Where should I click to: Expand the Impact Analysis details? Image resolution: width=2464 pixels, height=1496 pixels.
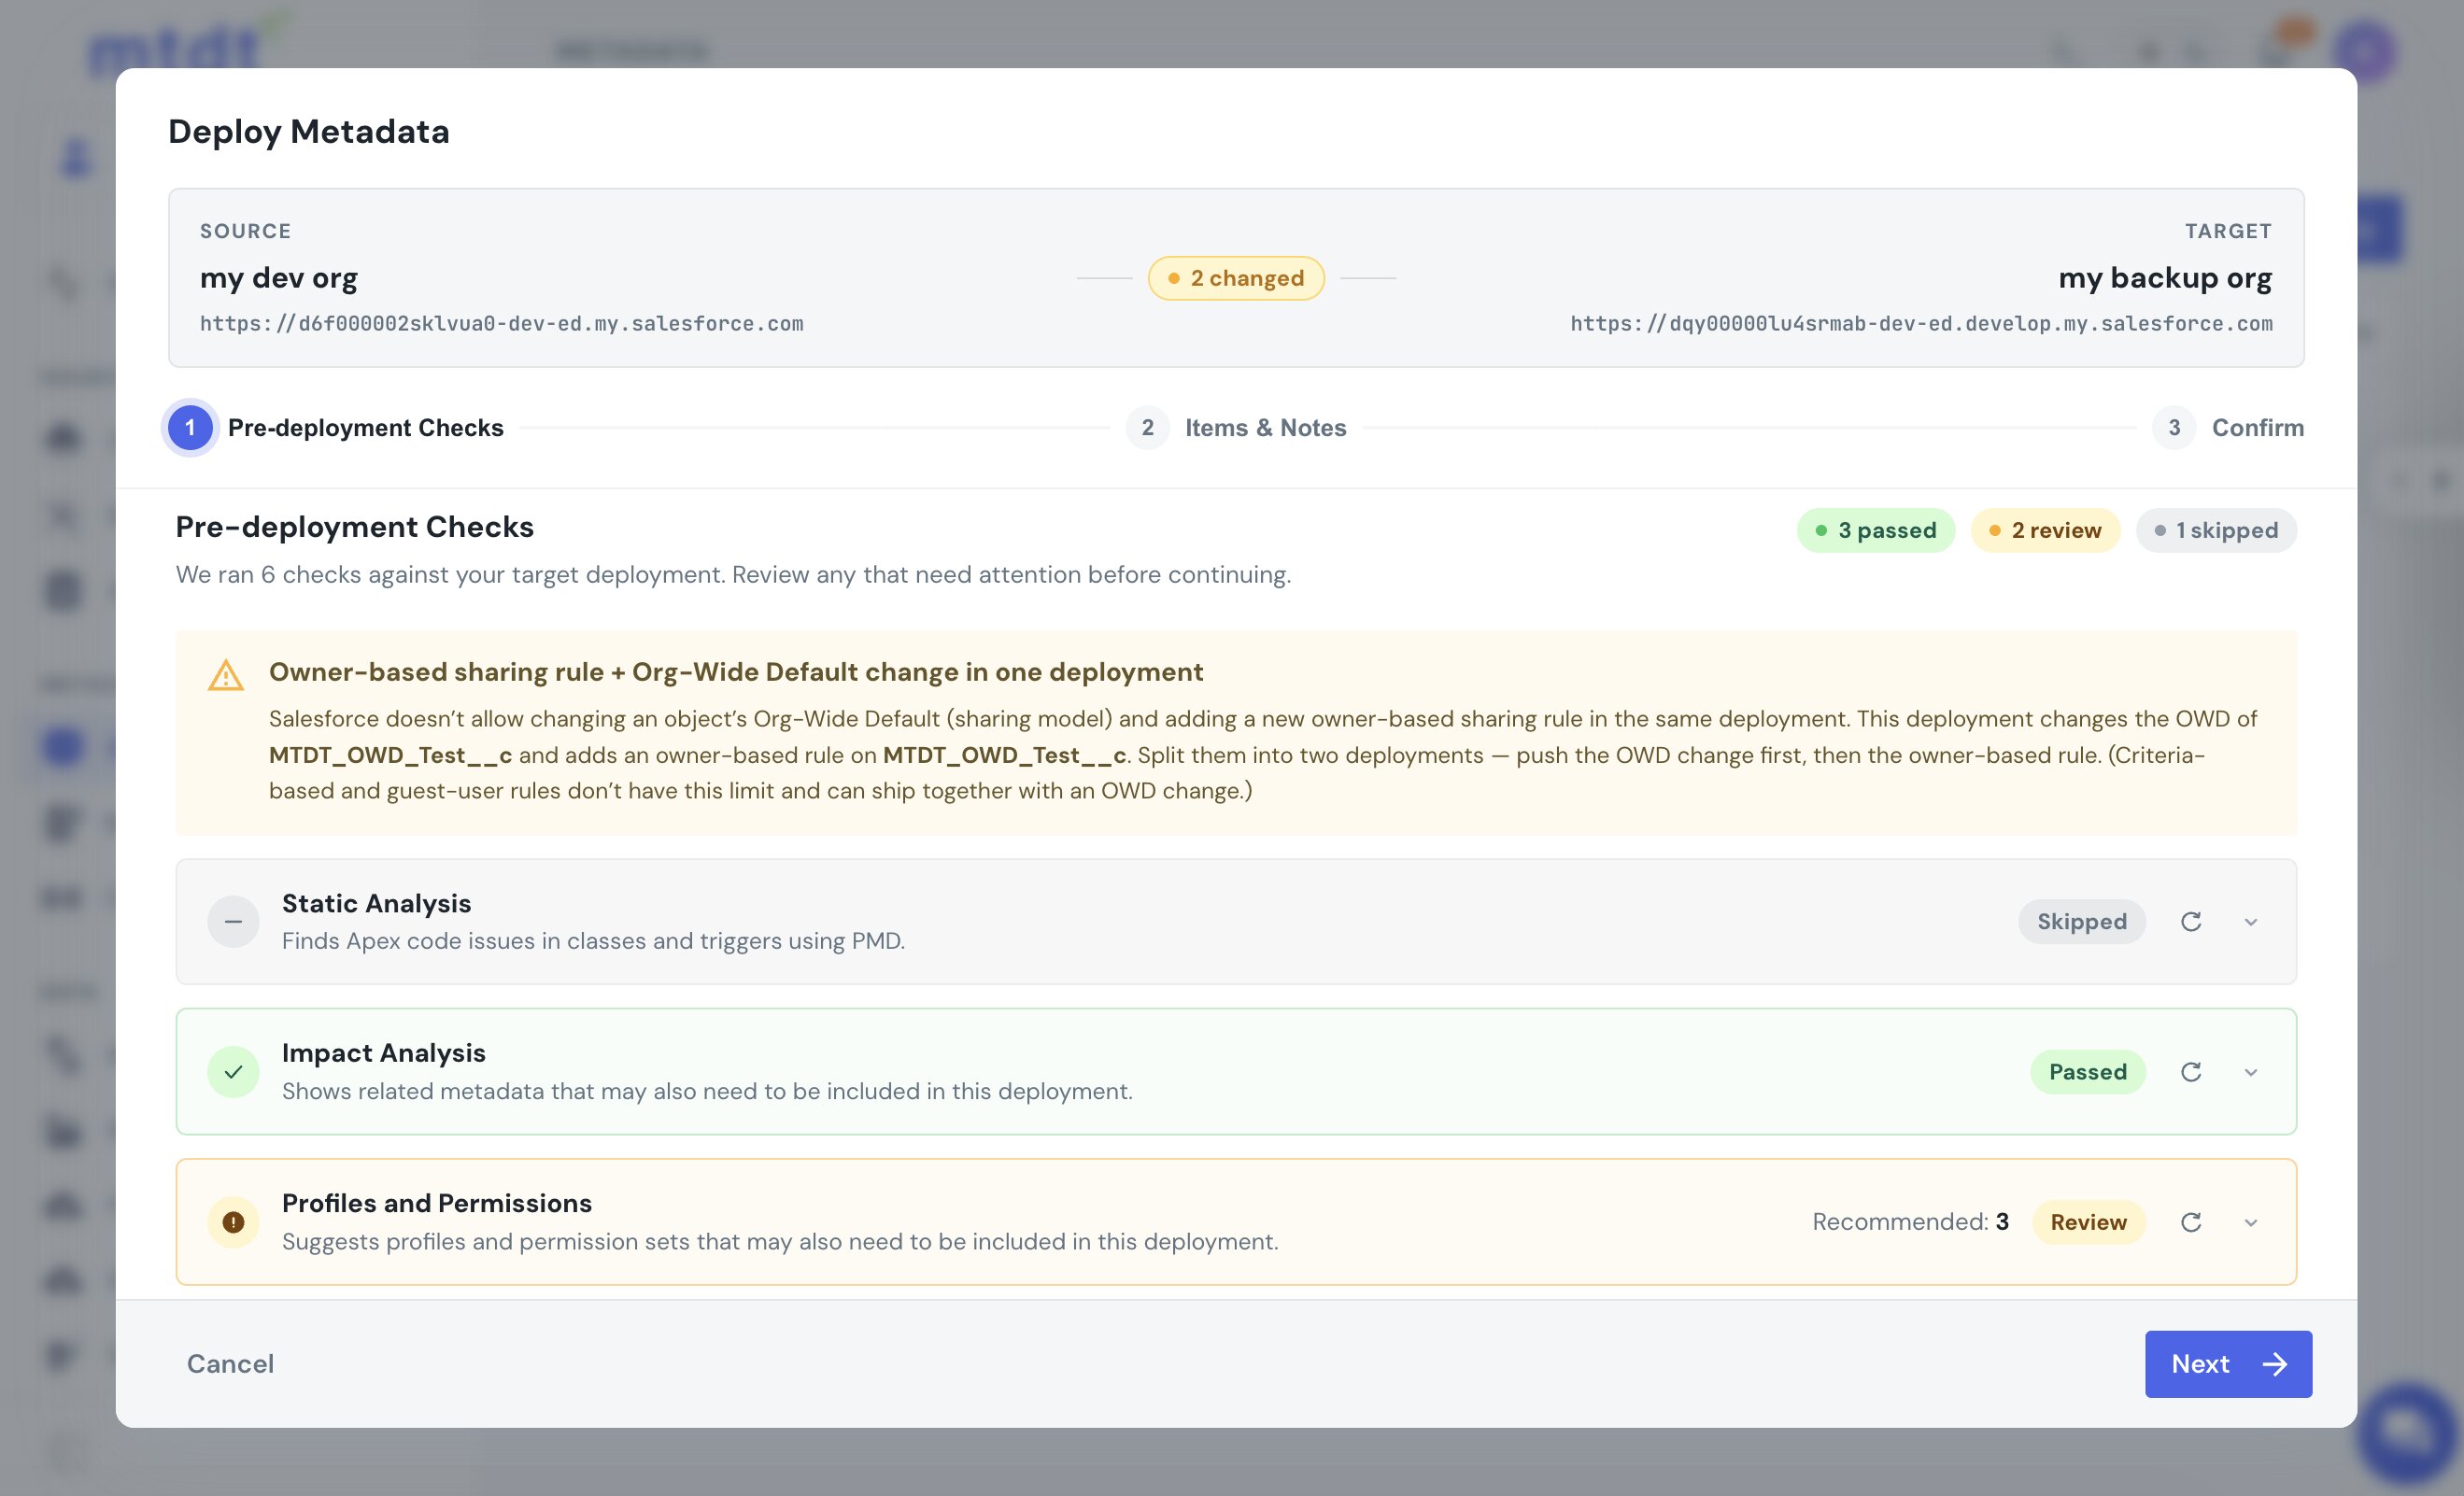[2250, 1072]
